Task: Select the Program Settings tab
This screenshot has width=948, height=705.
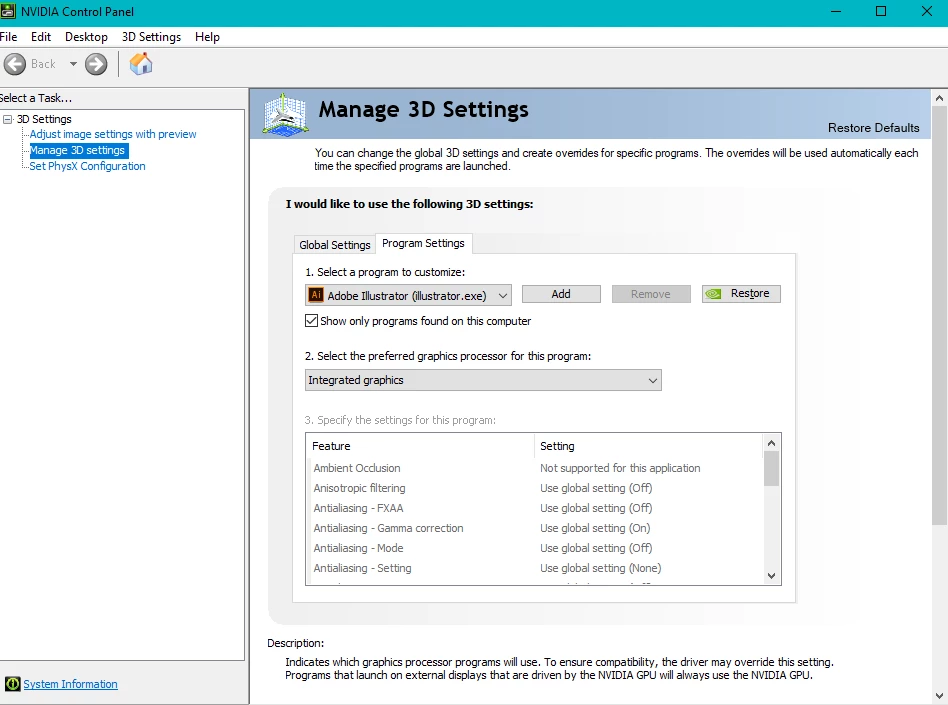Action: pyautogui.click(x=423, y=243)
